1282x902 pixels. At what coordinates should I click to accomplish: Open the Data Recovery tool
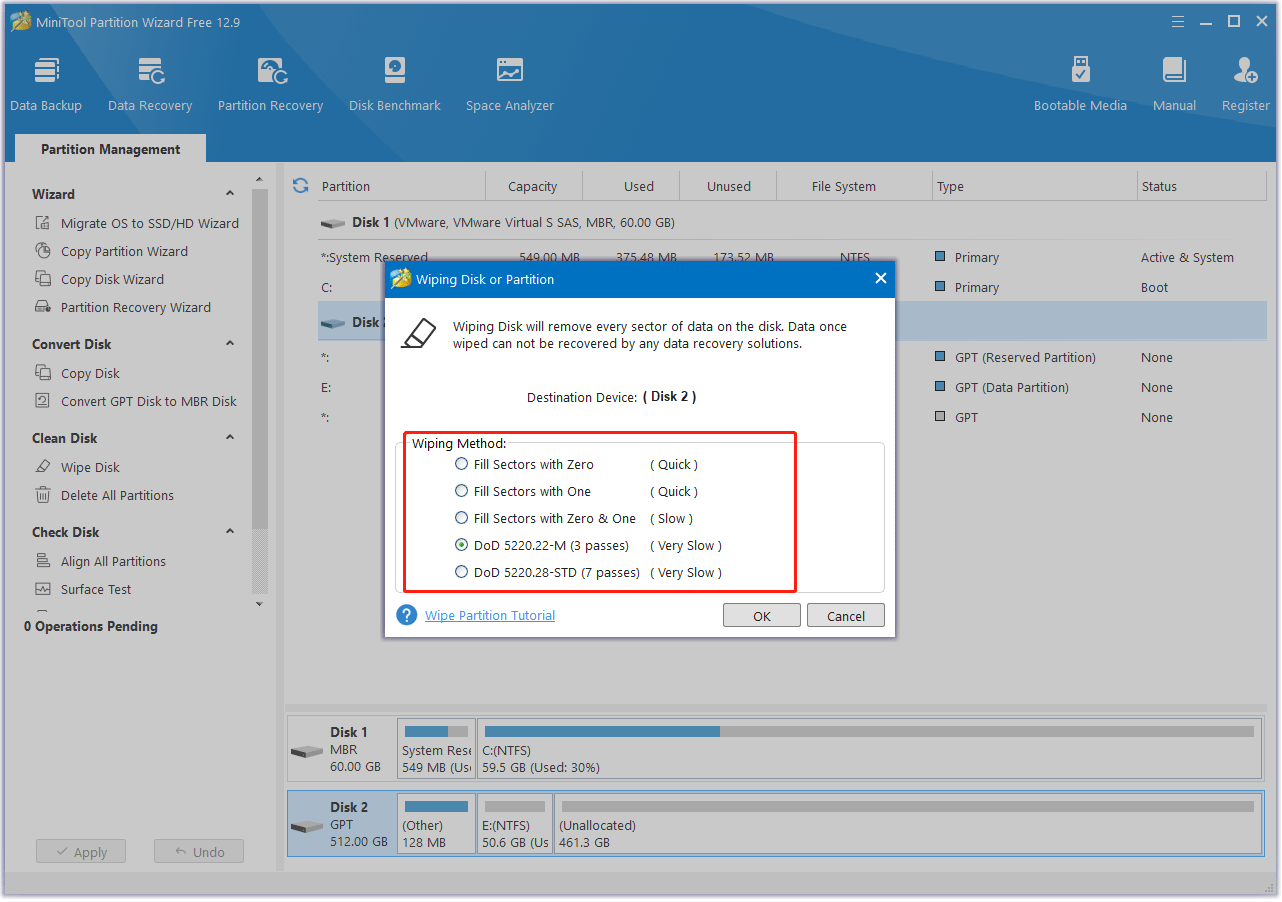149,80
